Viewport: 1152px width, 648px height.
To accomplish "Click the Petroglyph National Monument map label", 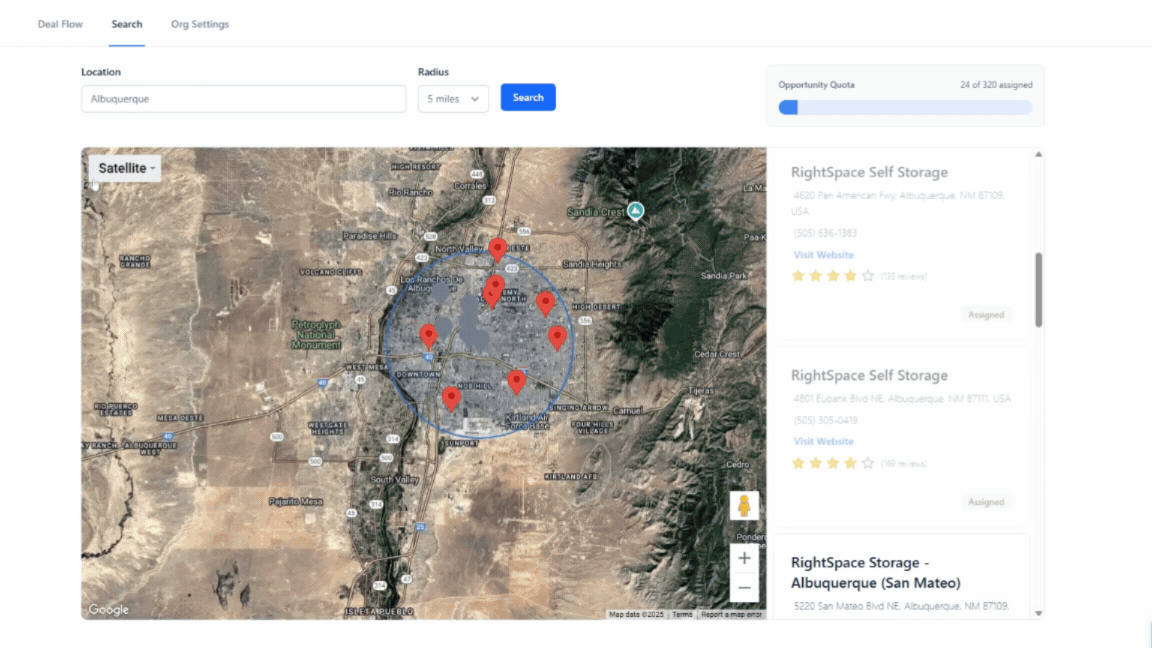I will (x=316, y=334).
